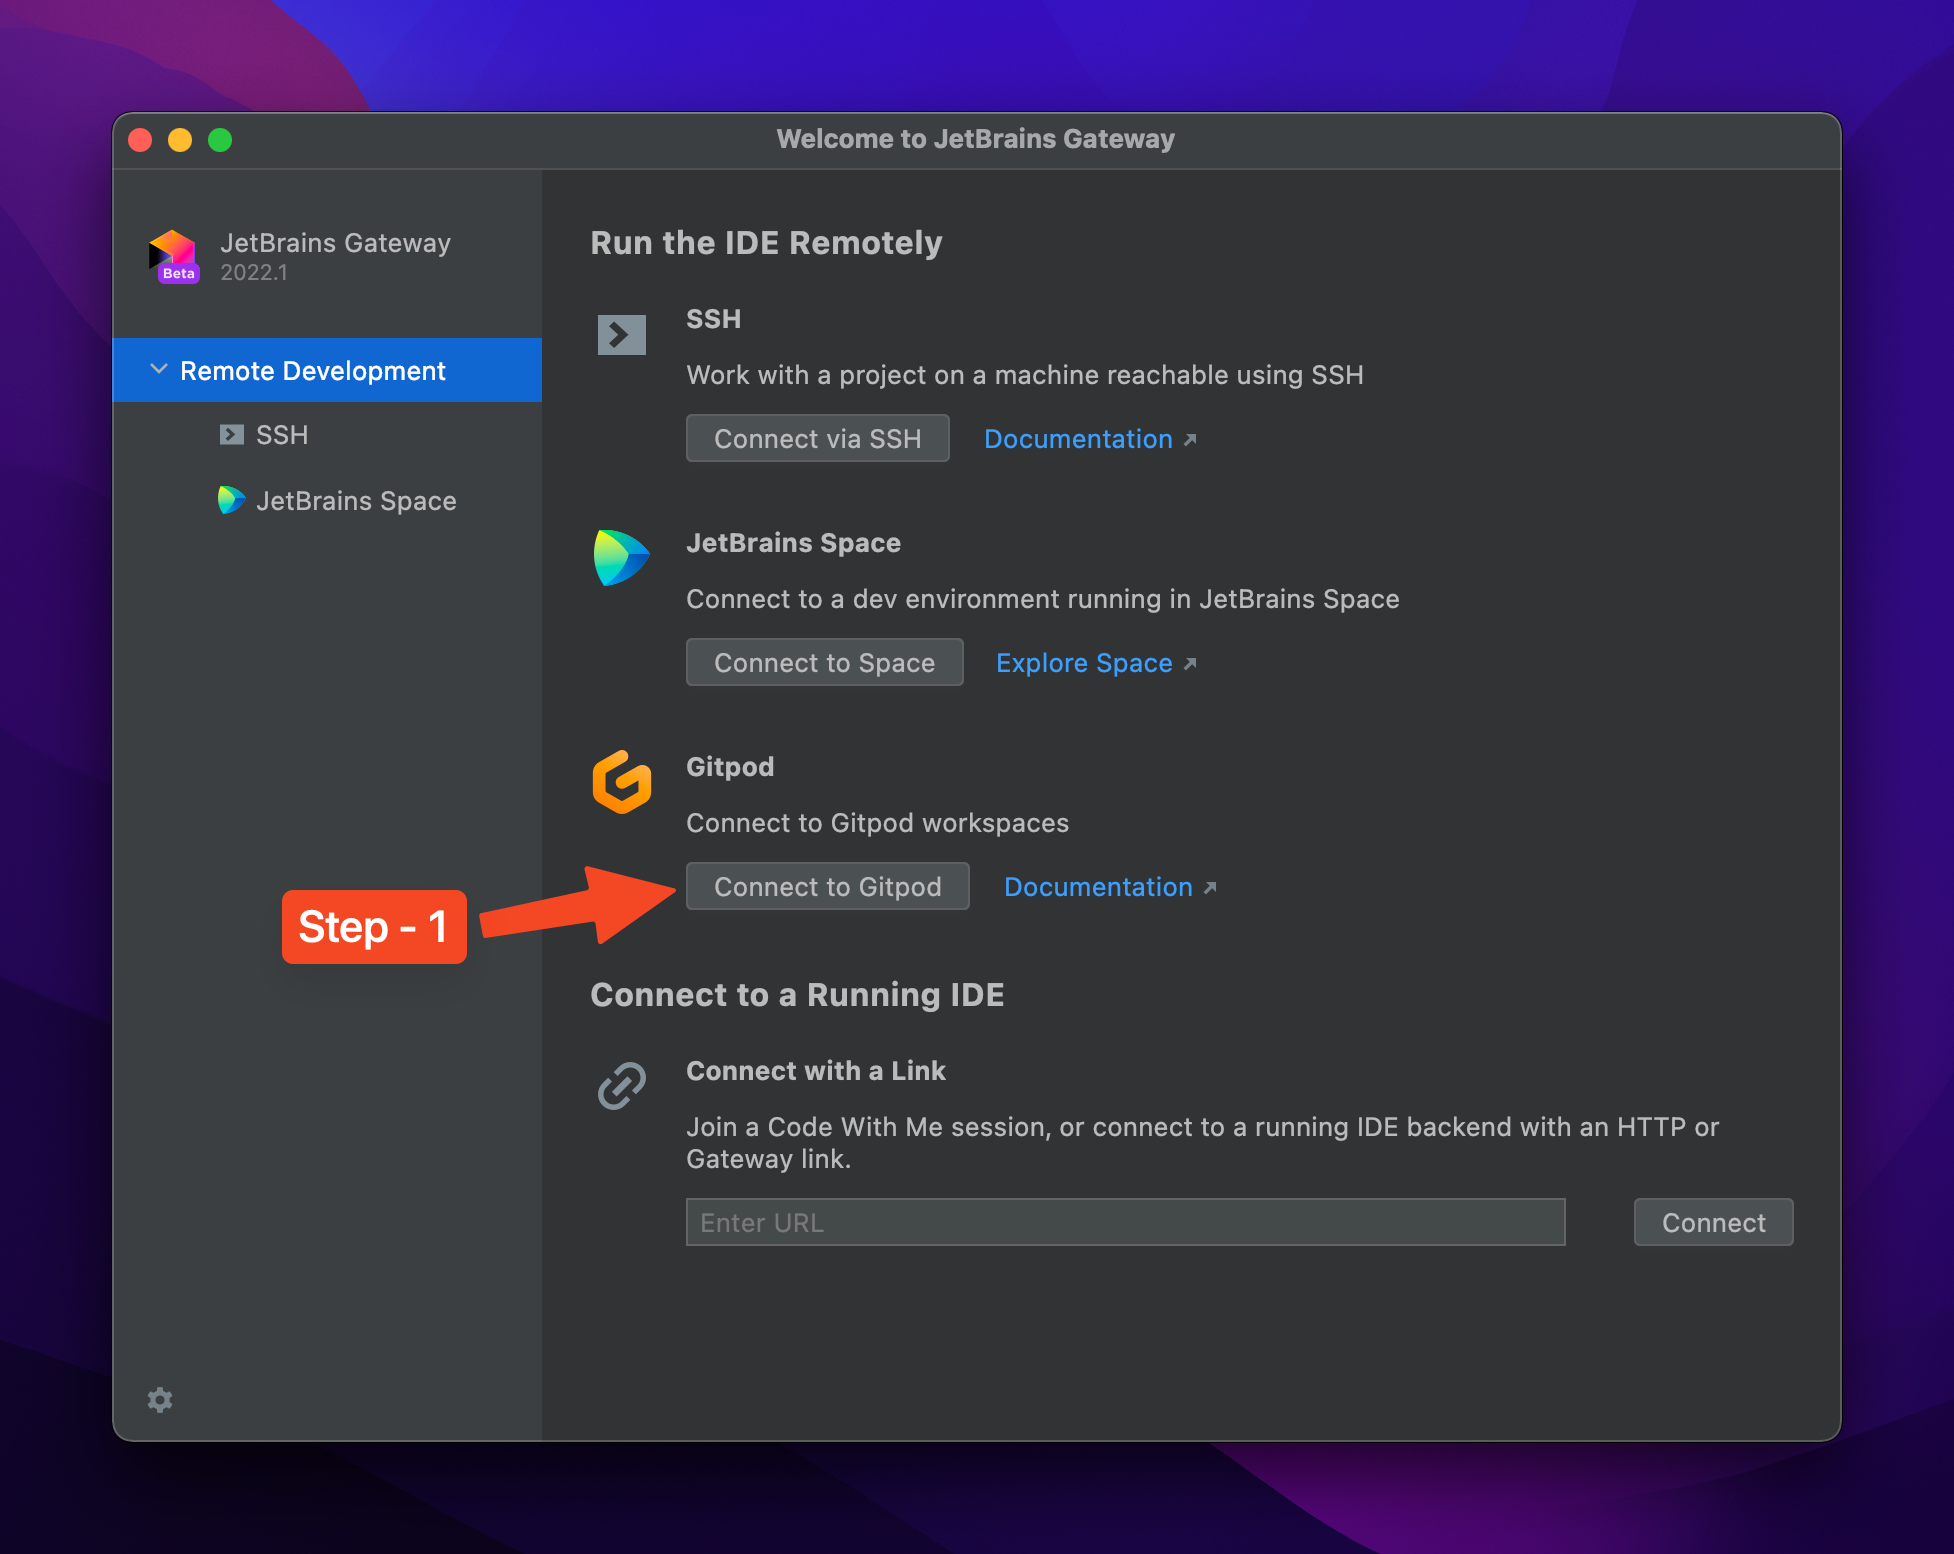Click the 'Connect to Gitpod workspaces' description
This screenshot has width=1954, height=1554.
coord(877,823)
